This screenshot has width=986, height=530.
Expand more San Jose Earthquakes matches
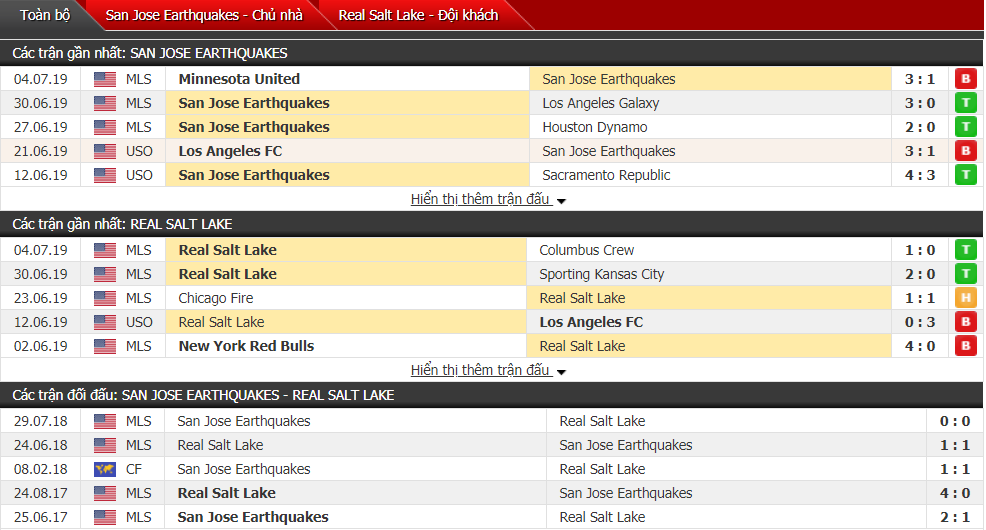coord(488,199)
